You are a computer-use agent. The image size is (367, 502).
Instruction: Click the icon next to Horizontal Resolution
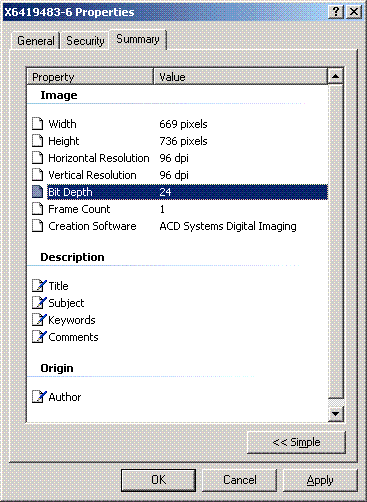point(38,158)
